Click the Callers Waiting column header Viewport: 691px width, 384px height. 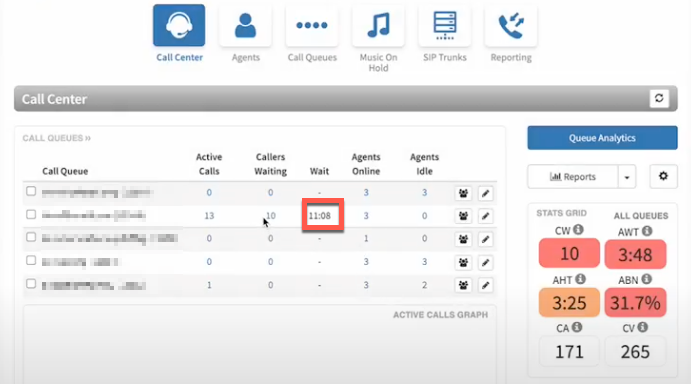tap(270, 164)
